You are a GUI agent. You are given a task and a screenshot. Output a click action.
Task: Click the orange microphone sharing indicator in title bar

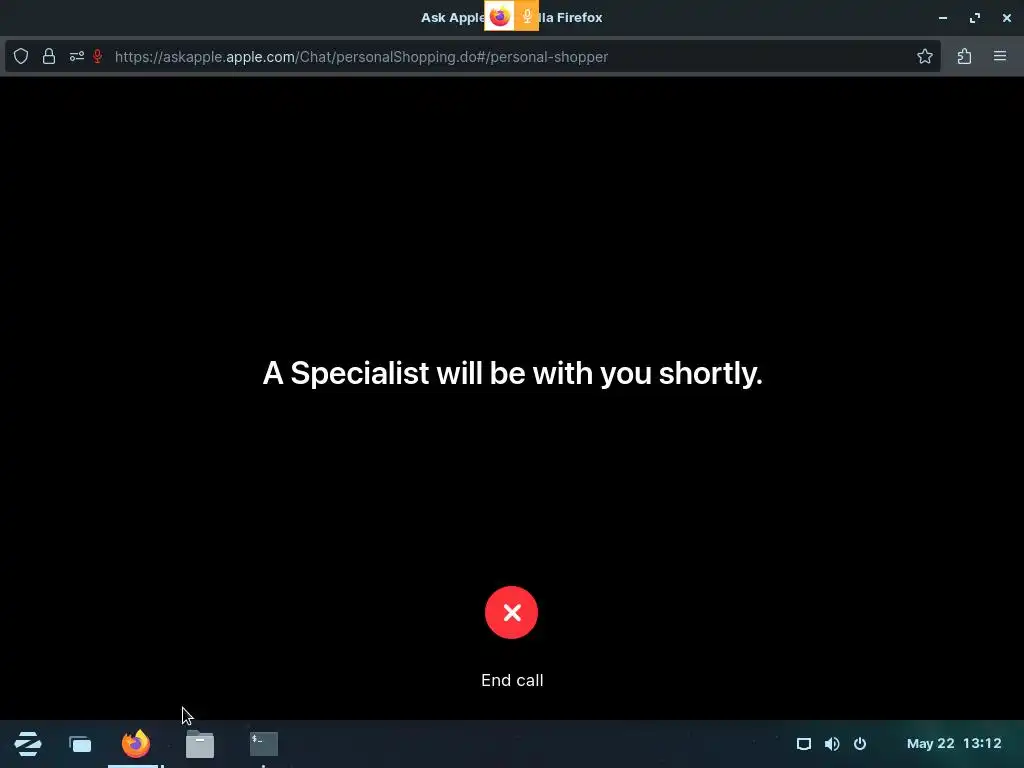click(526, 16)
